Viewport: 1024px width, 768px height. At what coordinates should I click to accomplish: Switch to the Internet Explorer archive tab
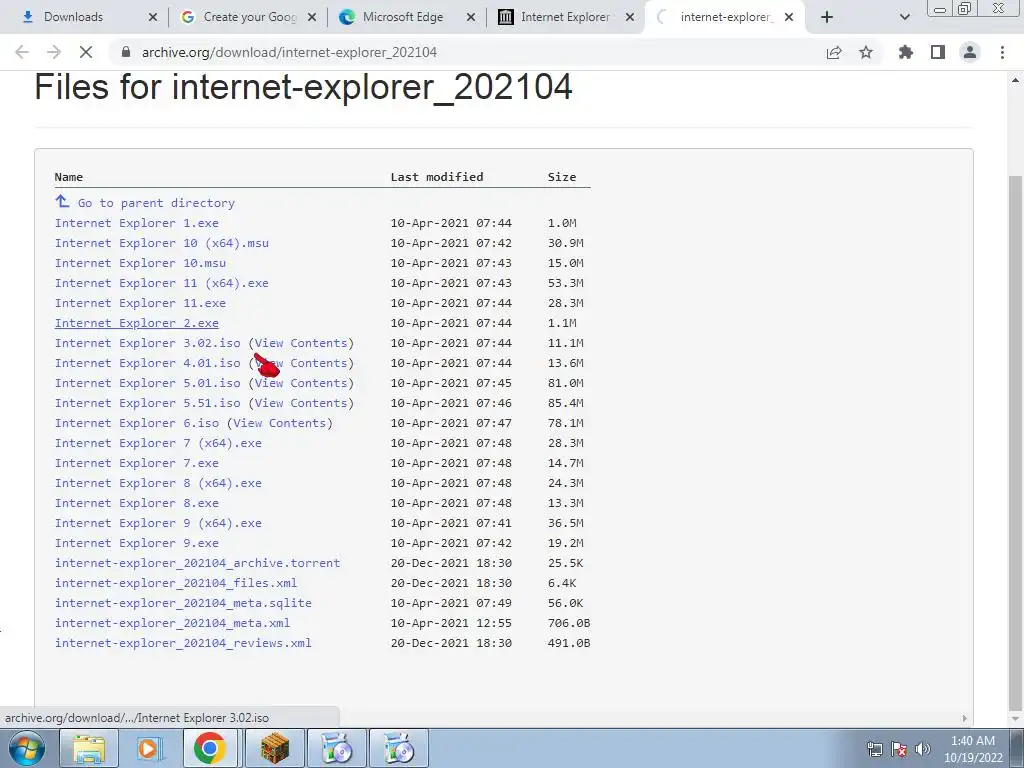point(565,17)
